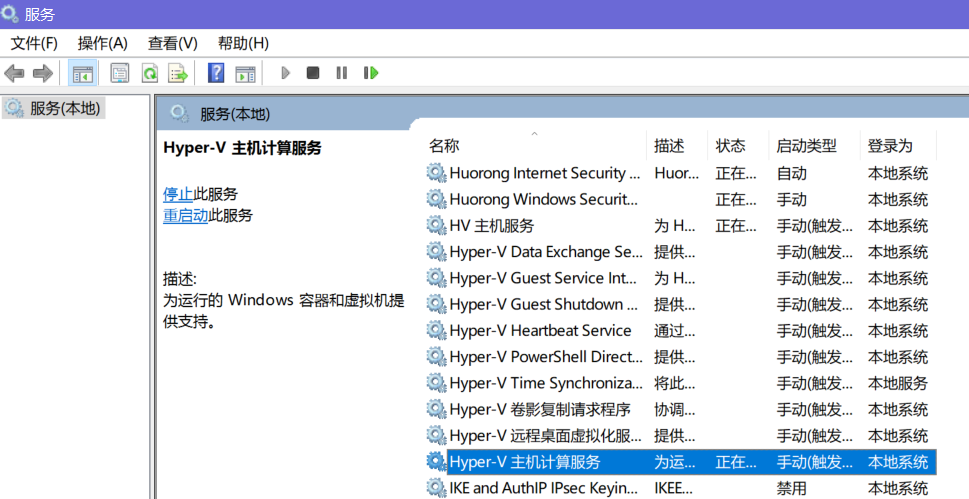Viewport: 969px width, 499px height.
Task: Select the Hyper-V Data Exchange Se... service name
Action: point(546,252)
